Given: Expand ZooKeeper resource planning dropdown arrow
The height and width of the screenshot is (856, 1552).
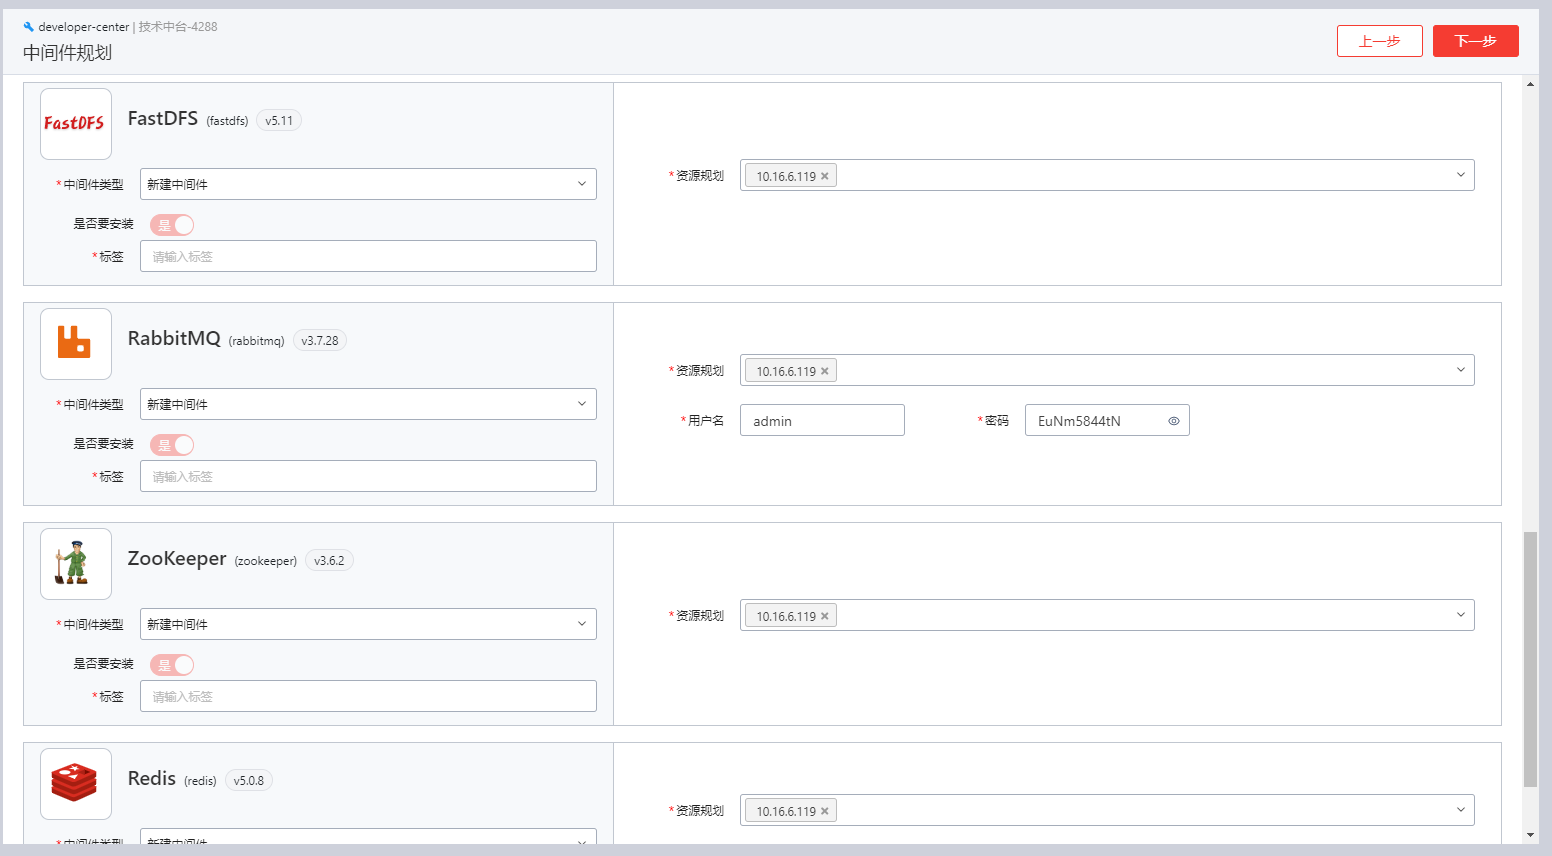Looking at the screenshot, I should (x=1460, y=615).
